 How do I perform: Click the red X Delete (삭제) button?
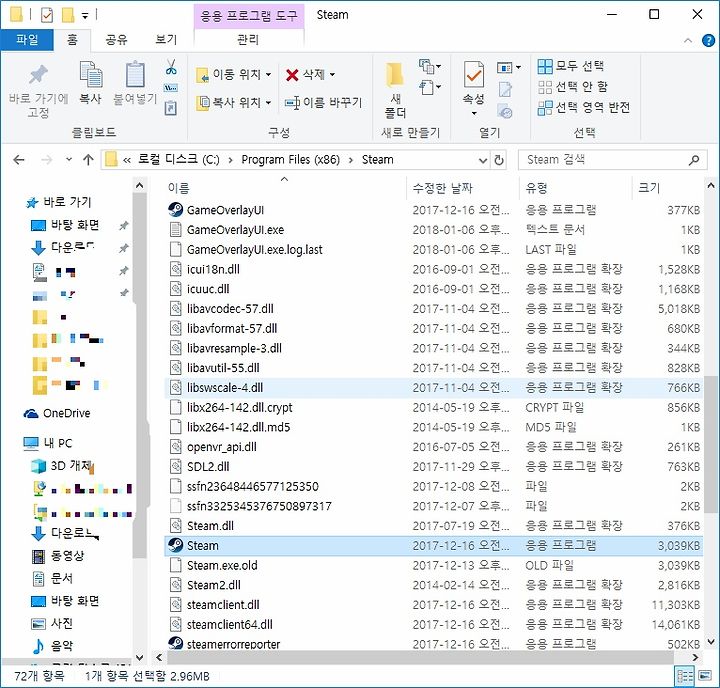click(310, 74)
